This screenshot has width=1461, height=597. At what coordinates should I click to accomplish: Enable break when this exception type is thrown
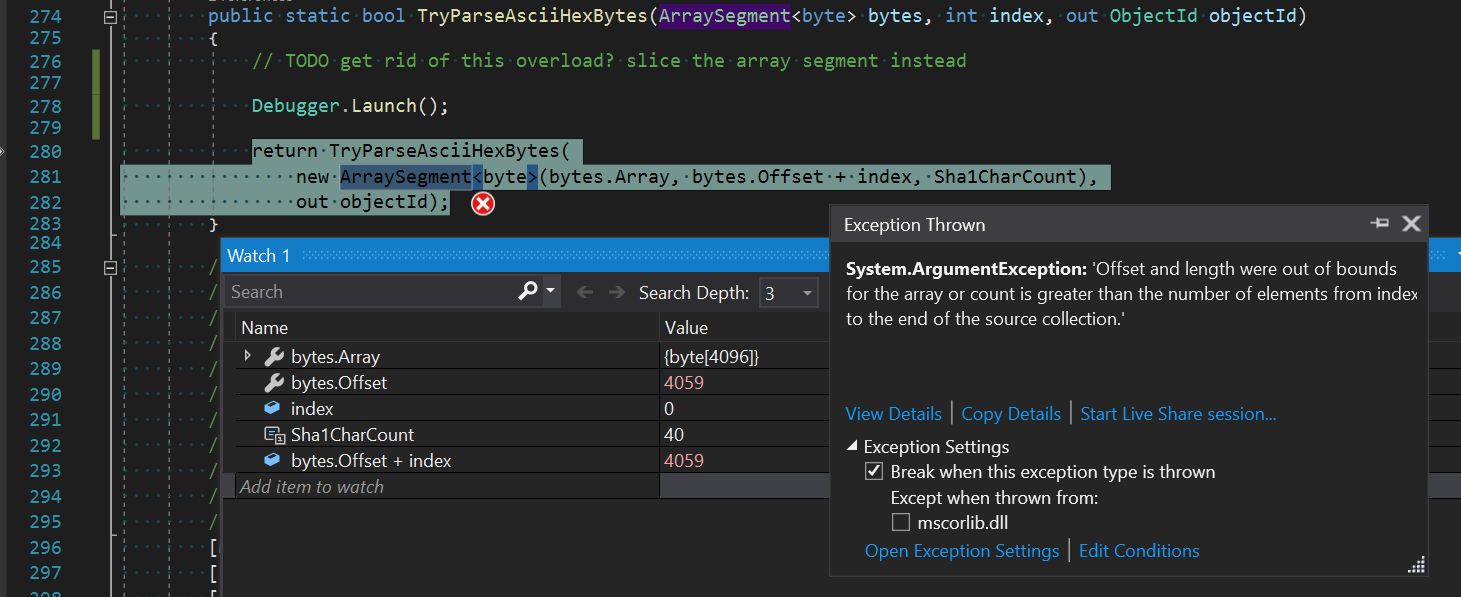(x=874, y=471)
